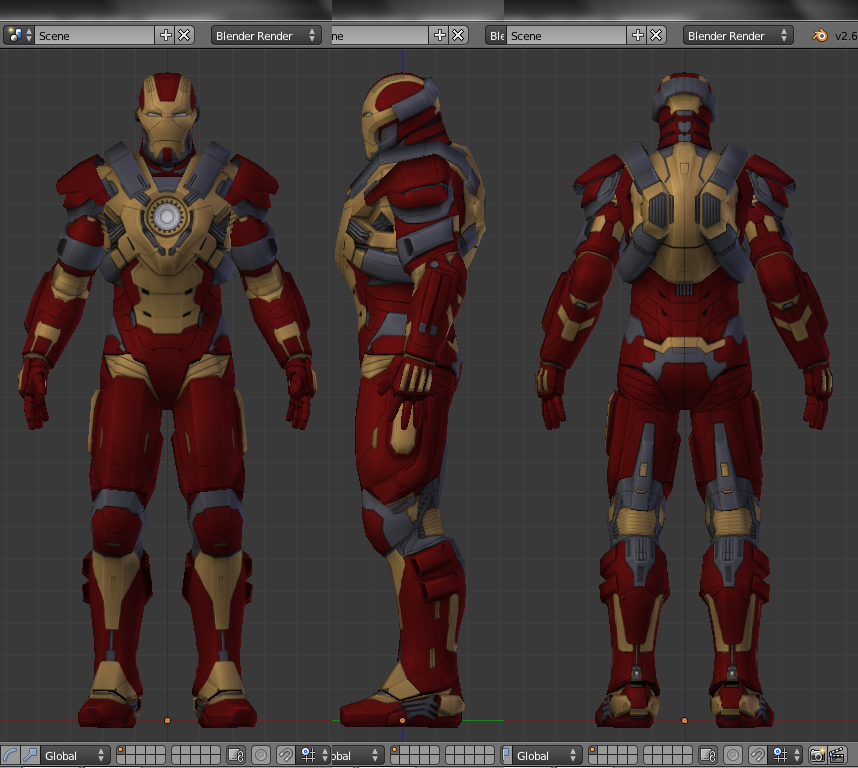Toggle the snap magnet in the front view
The width and height of the screenshot is (858, 768).
tap(285, 755)
